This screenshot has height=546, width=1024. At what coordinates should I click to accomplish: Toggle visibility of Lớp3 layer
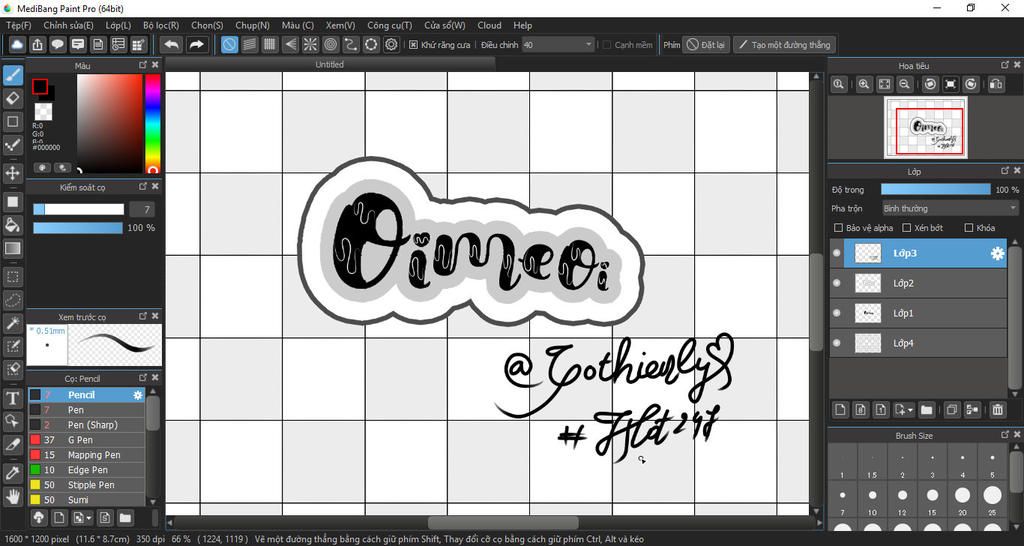coord(837,253)
